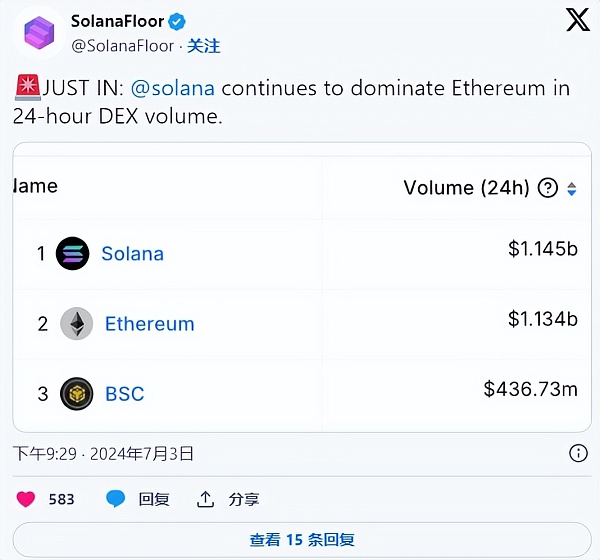Click the reply speech bubble icon
The width and height of the screenshot is (600, 560).
click(116, 498)
